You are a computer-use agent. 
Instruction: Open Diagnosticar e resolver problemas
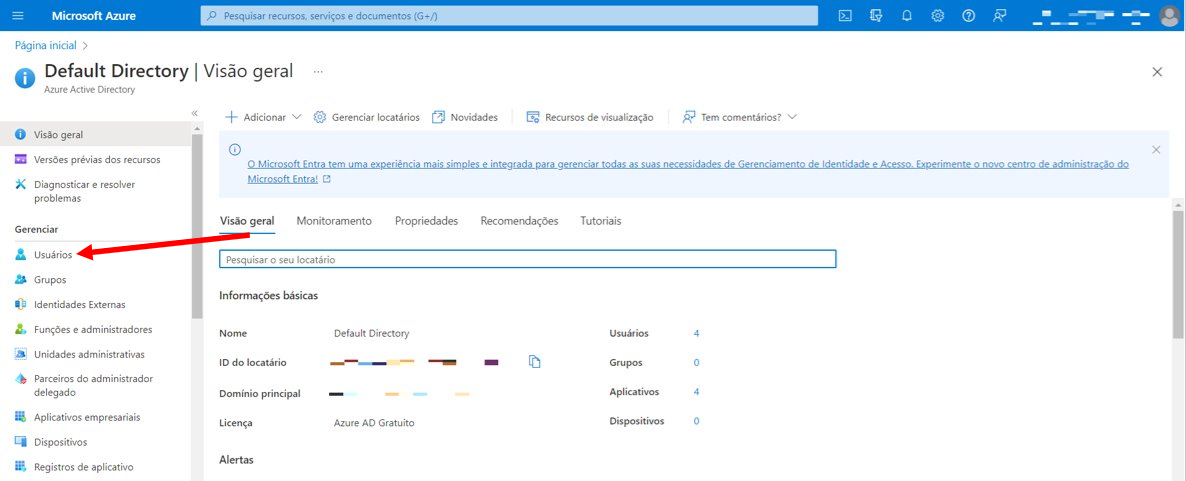tap(85, 191)
